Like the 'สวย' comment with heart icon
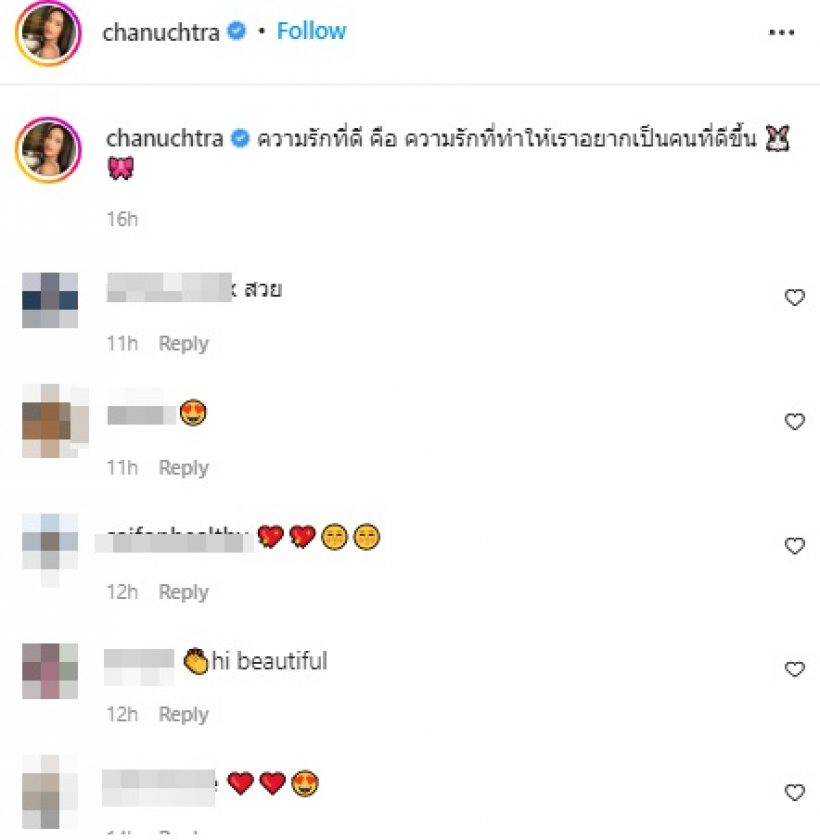The height and width of the screenshot is (840, 820). pyautogui.click(x=794, y=297)
